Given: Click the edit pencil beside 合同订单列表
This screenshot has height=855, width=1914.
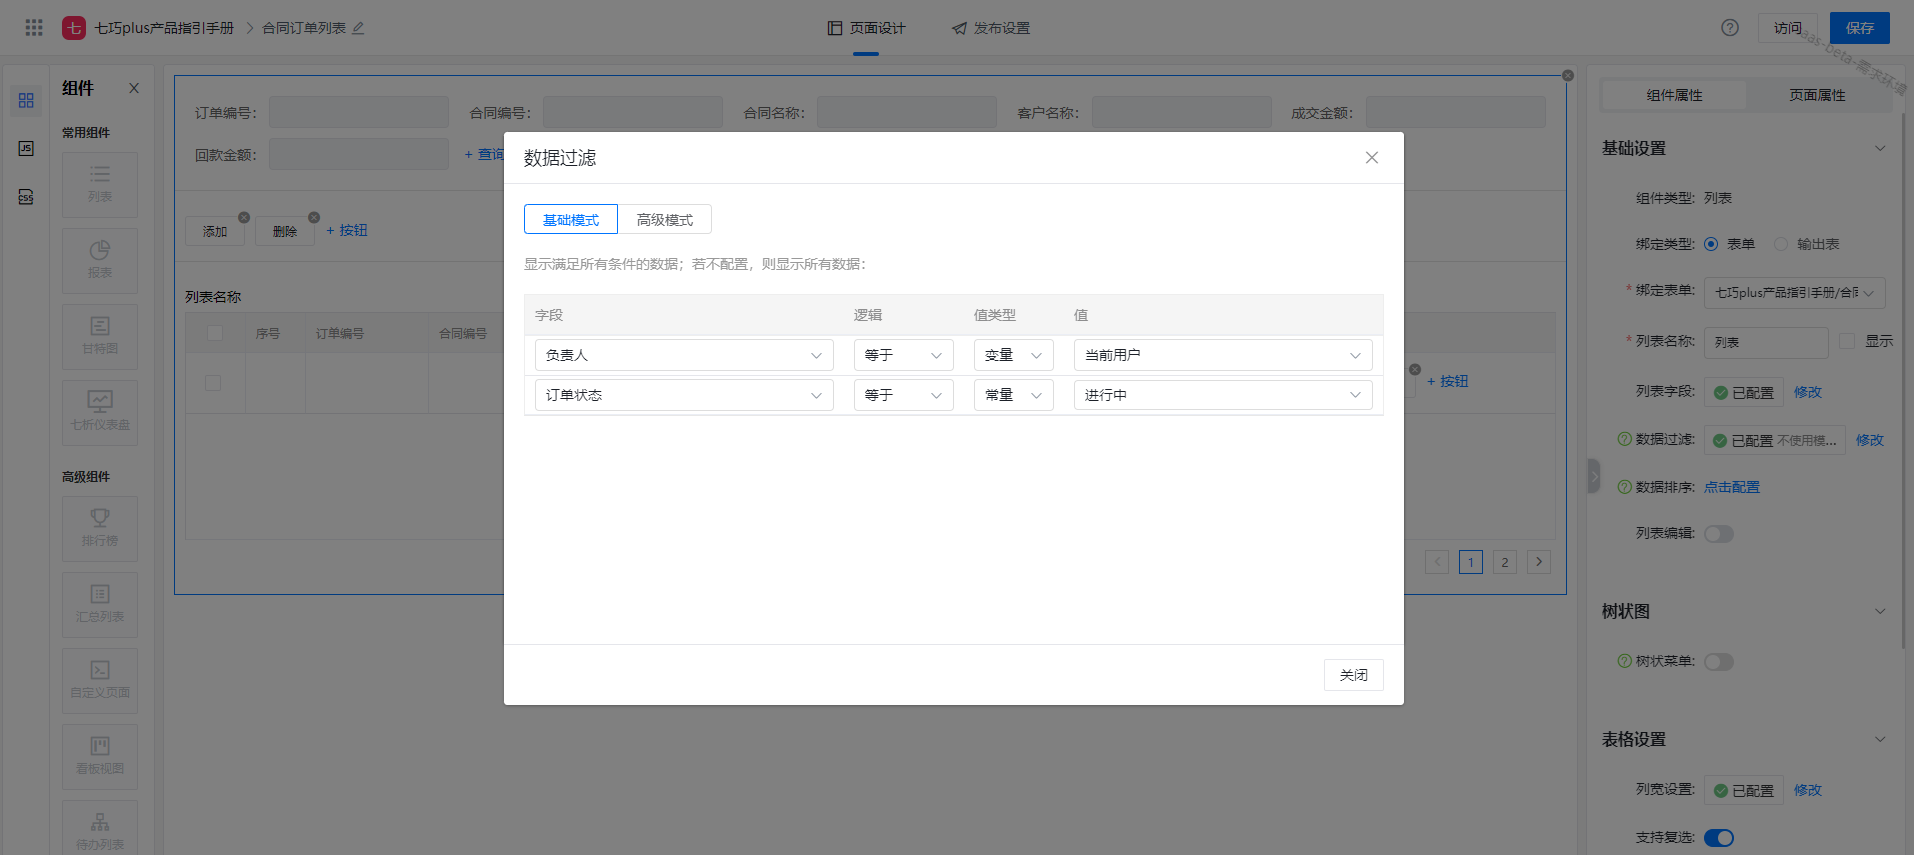Looking at the screenshot, I should click(358, 28).
